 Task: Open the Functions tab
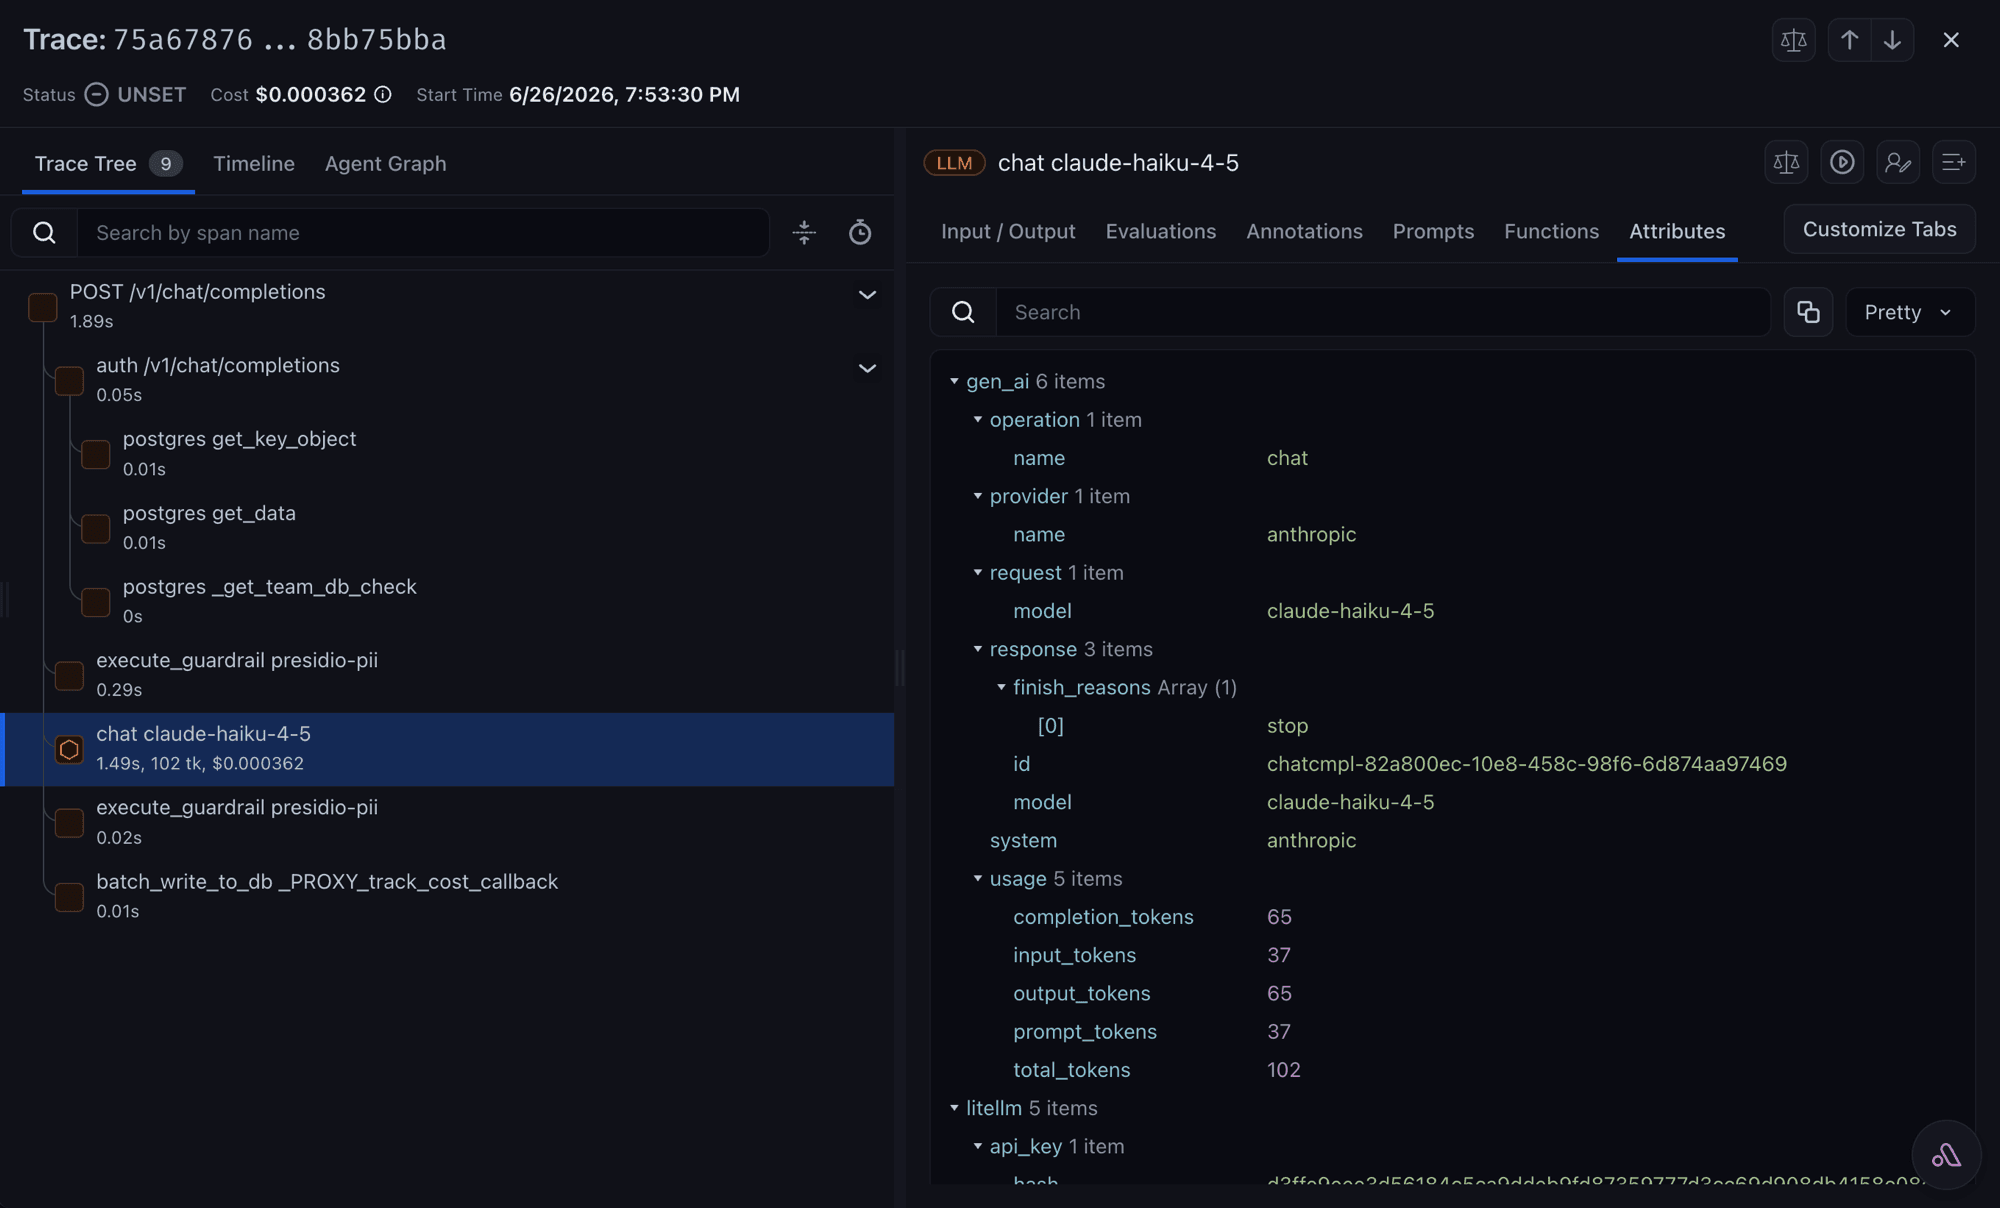[1551, 231]
